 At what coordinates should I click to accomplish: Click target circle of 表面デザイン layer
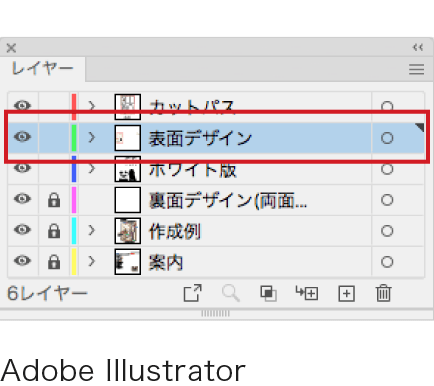(x=387, y=138)
